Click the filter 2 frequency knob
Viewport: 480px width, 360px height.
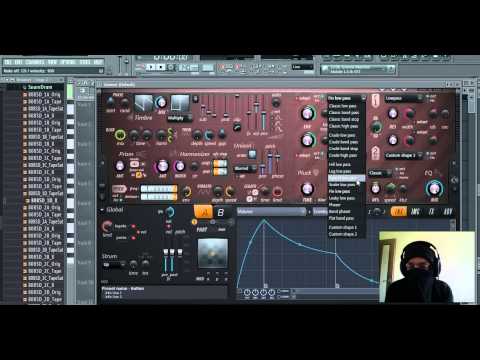[x=307, y=140]
